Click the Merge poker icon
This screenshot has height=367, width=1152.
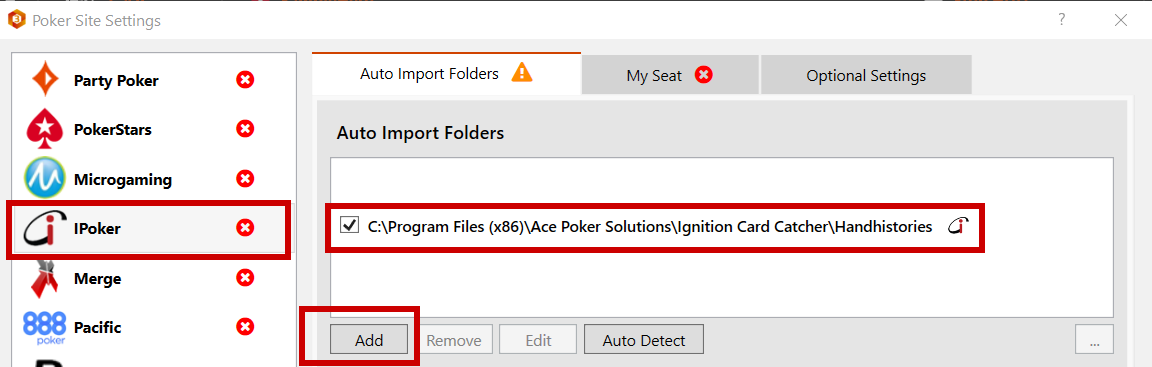click(45, 279)
